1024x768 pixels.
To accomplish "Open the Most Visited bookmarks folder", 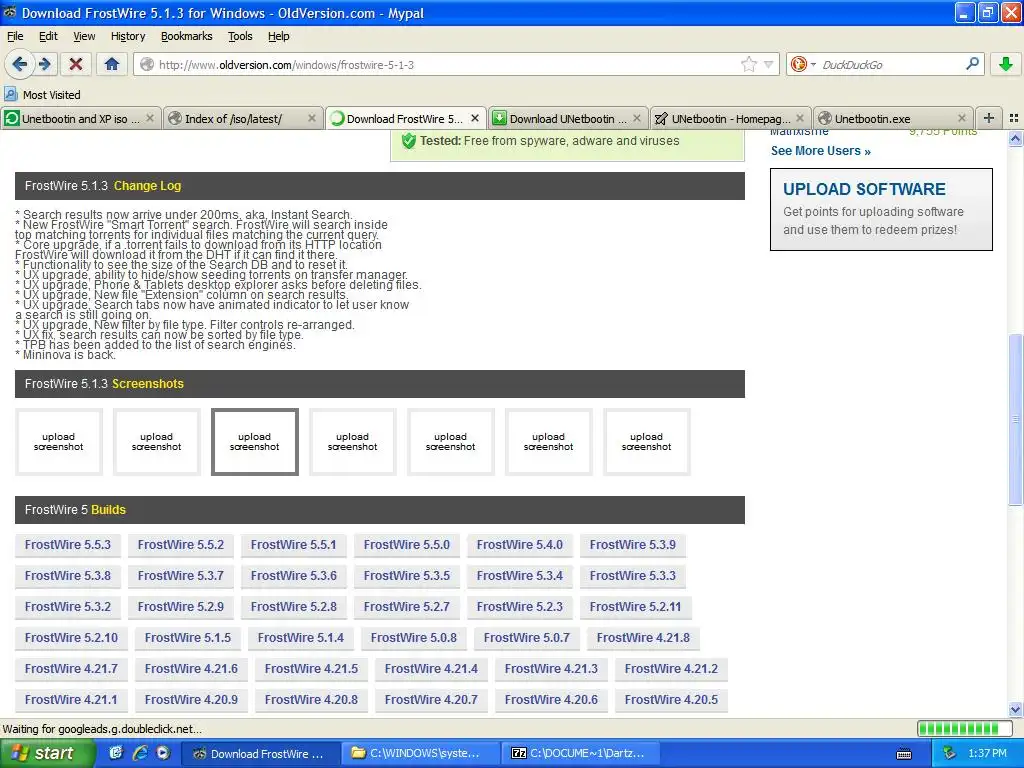I will coord(42,95).
